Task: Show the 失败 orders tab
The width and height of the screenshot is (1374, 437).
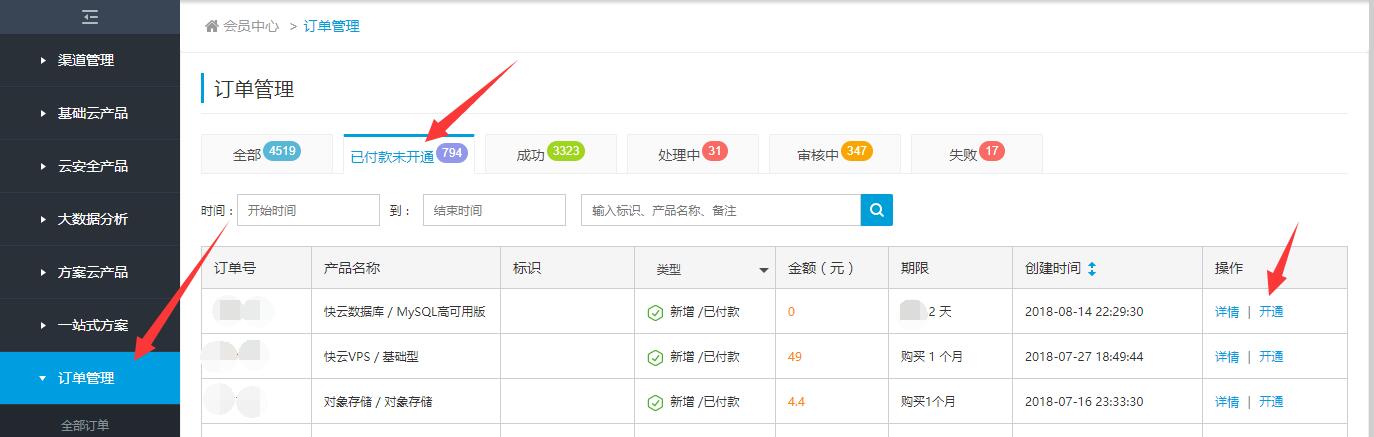Action: [976, 155]
